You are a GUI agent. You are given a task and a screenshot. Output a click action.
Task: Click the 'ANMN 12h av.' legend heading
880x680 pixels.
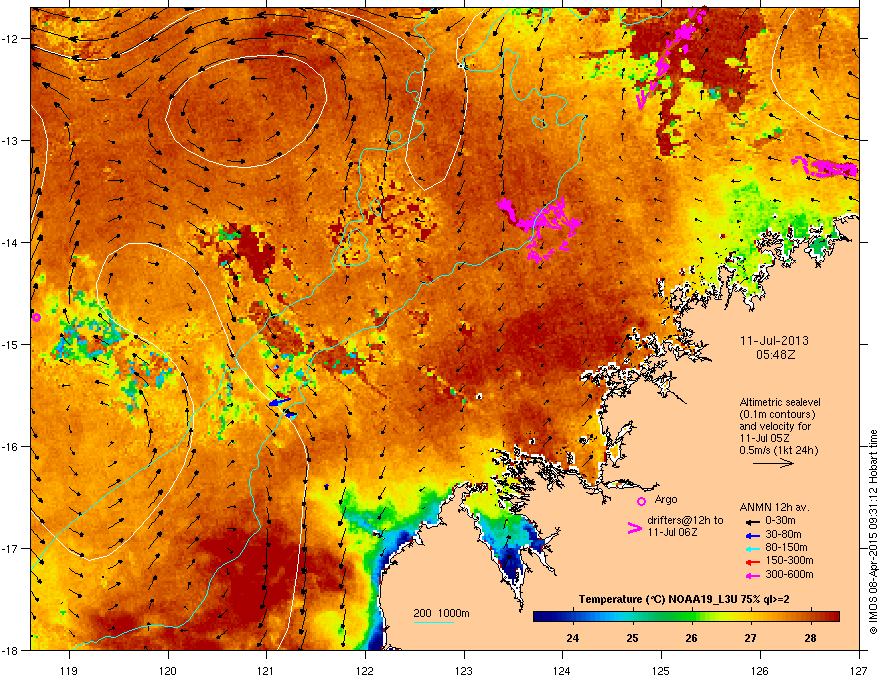click(774, 507)
